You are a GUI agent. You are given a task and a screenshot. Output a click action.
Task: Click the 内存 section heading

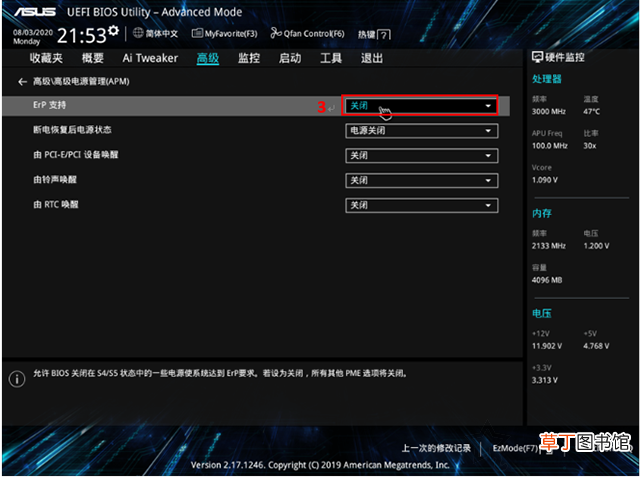542,213
